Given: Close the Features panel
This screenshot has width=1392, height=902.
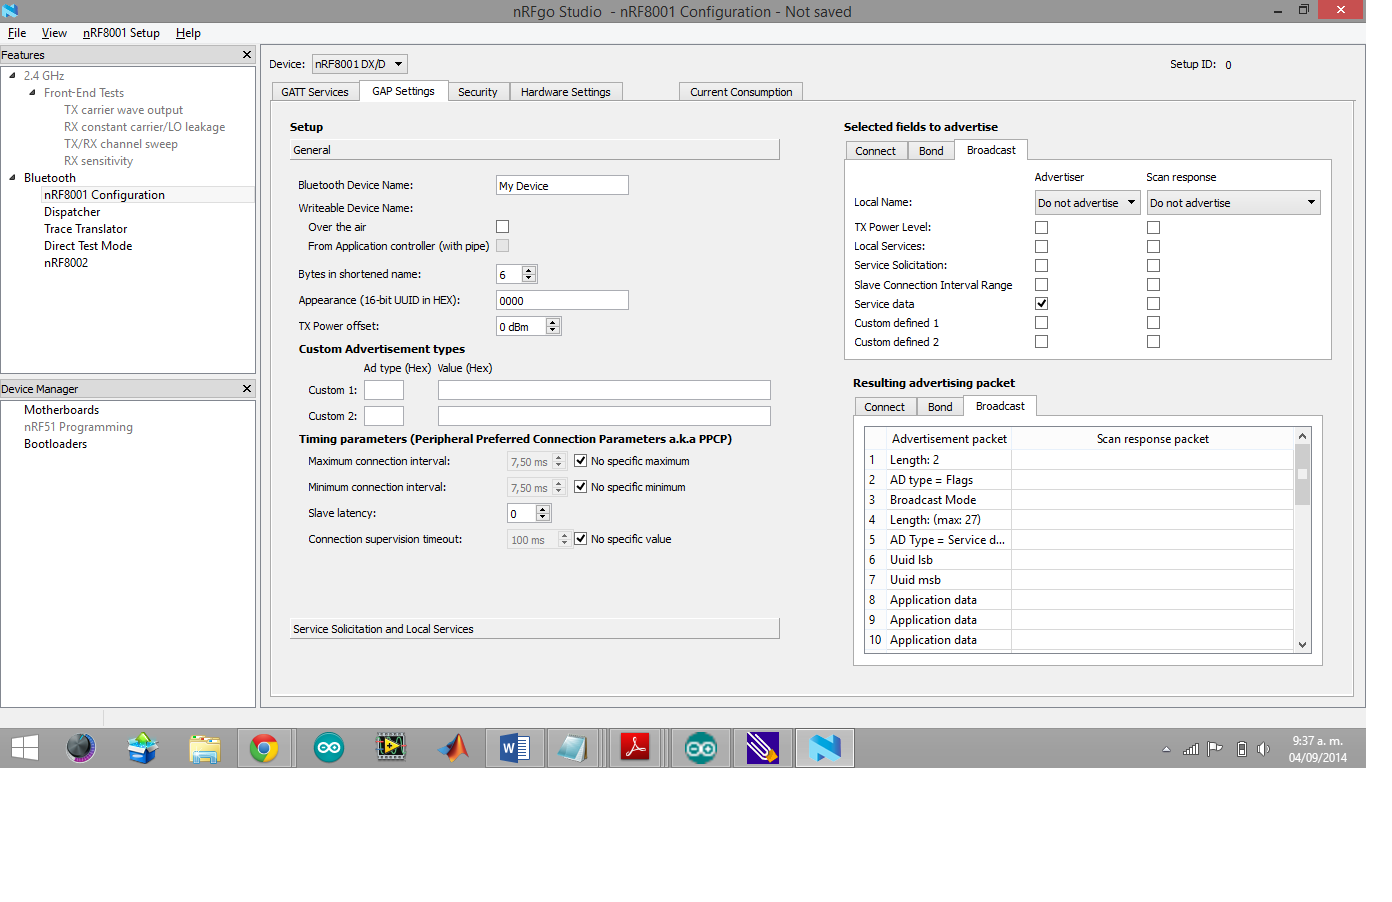Looking at the screenshot, I should coord(247,54).
